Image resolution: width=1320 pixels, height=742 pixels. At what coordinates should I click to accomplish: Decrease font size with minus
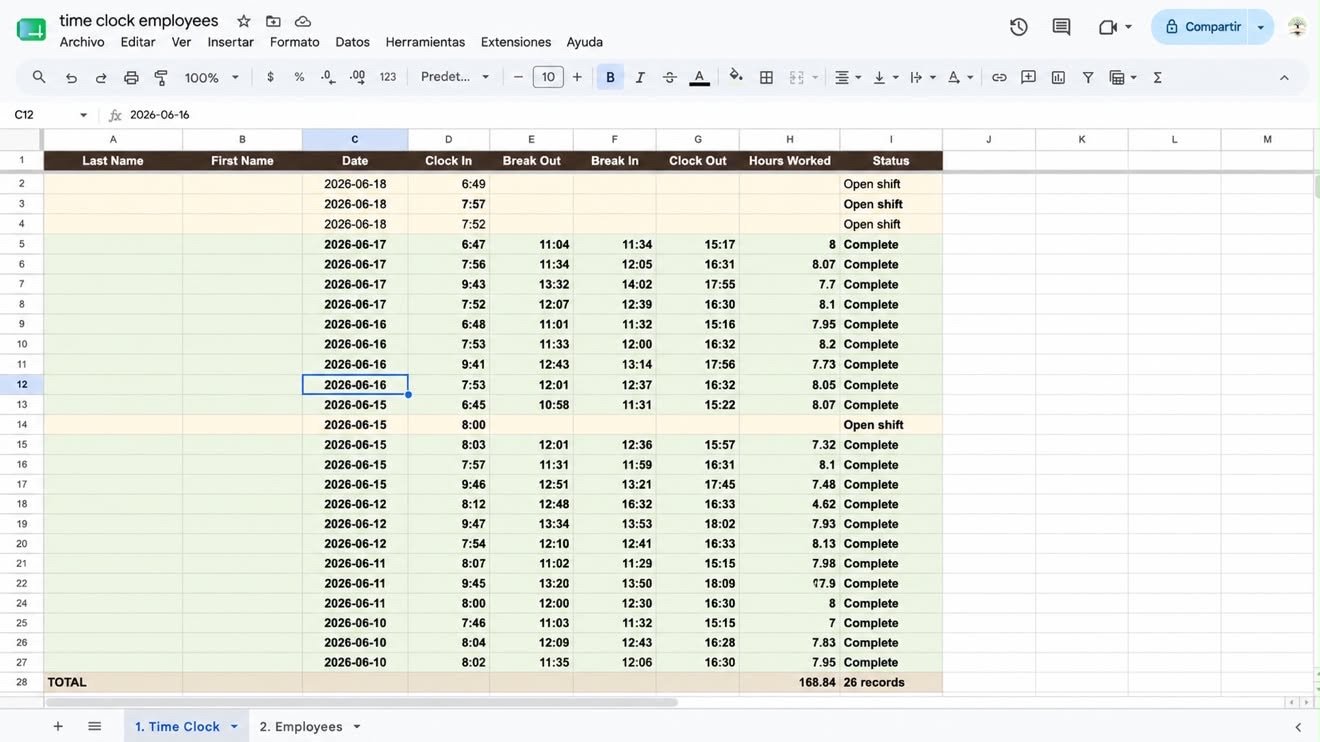[518, 77]
